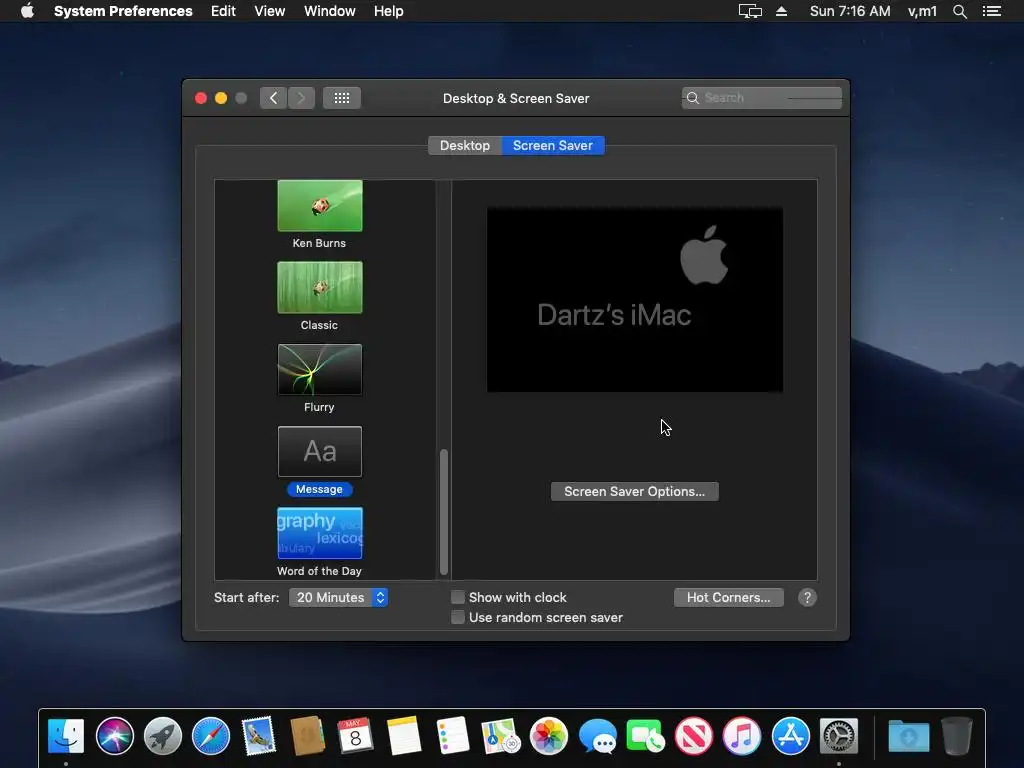Open the Mail stamp icon in Dock
1024x768 pixels.
[x=259, y=736]
